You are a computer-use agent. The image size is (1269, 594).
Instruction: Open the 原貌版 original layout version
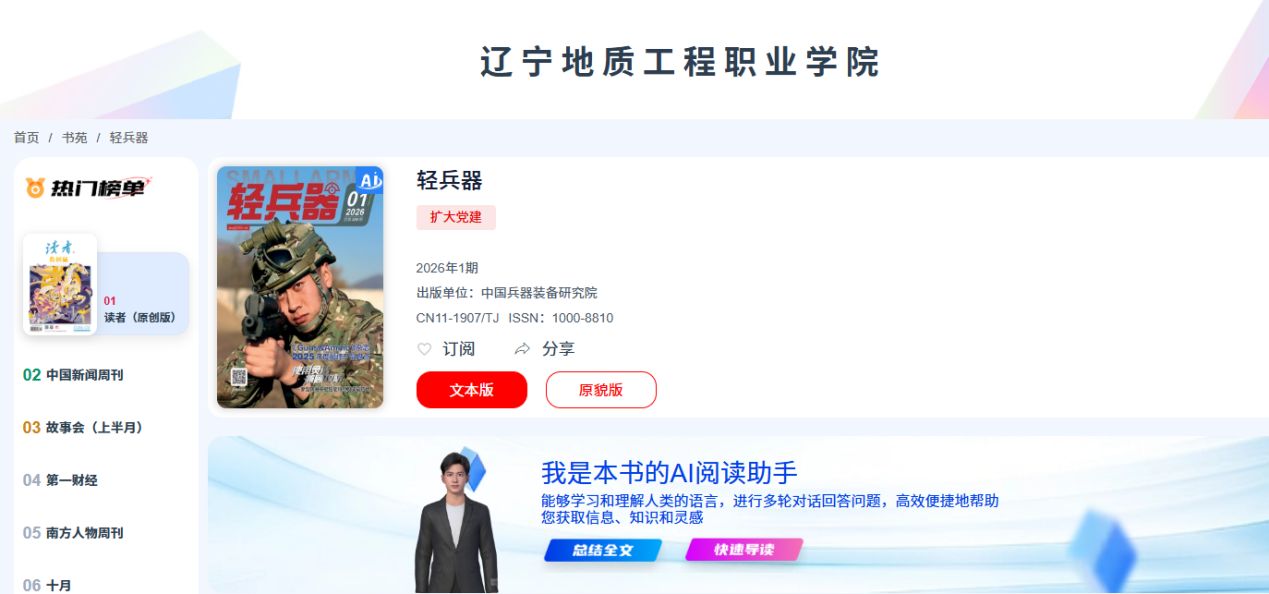tap(601, 390)
